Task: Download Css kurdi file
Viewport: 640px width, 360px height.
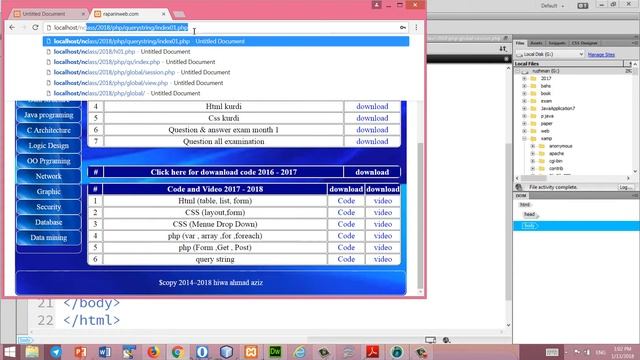Action: pos(372,118)
